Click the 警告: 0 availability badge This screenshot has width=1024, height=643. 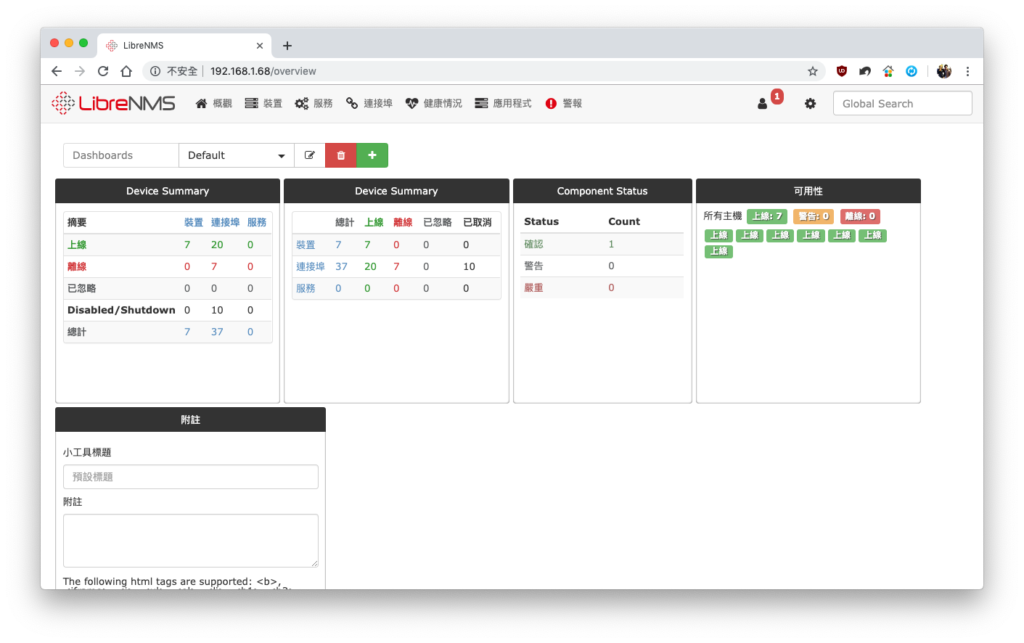[x=813, y=216]
